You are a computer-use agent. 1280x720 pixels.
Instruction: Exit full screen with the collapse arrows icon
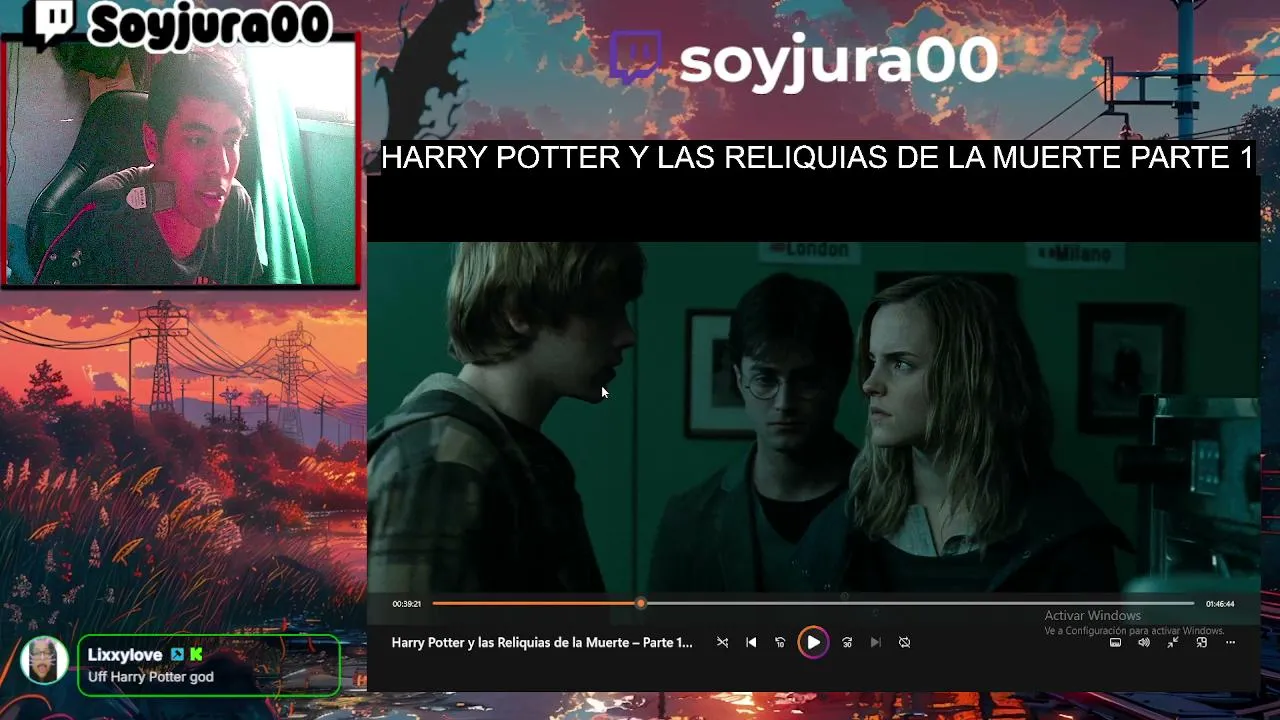[1173, 642]
